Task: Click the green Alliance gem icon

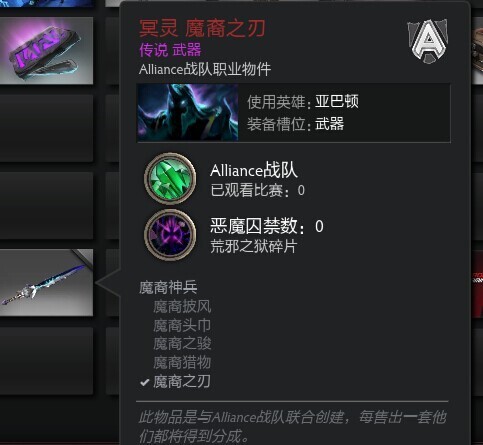Action: (x=170, y=178)
